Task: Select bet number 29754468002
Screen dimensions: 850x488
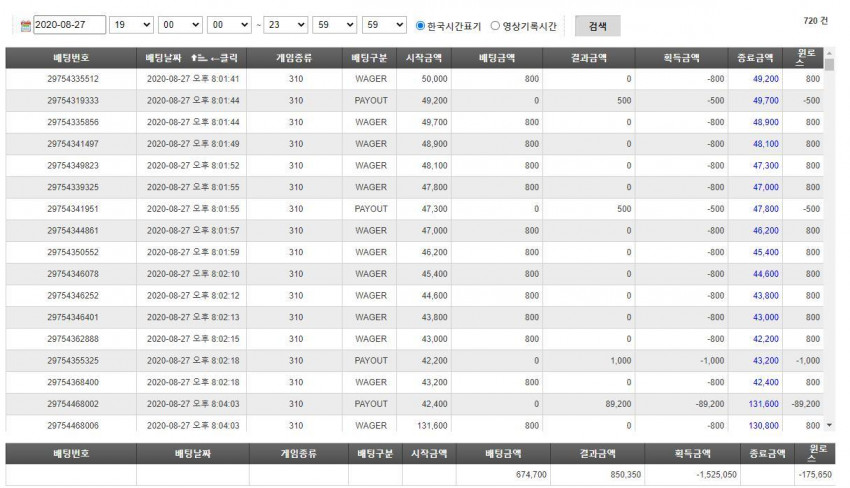Action: 73,404
